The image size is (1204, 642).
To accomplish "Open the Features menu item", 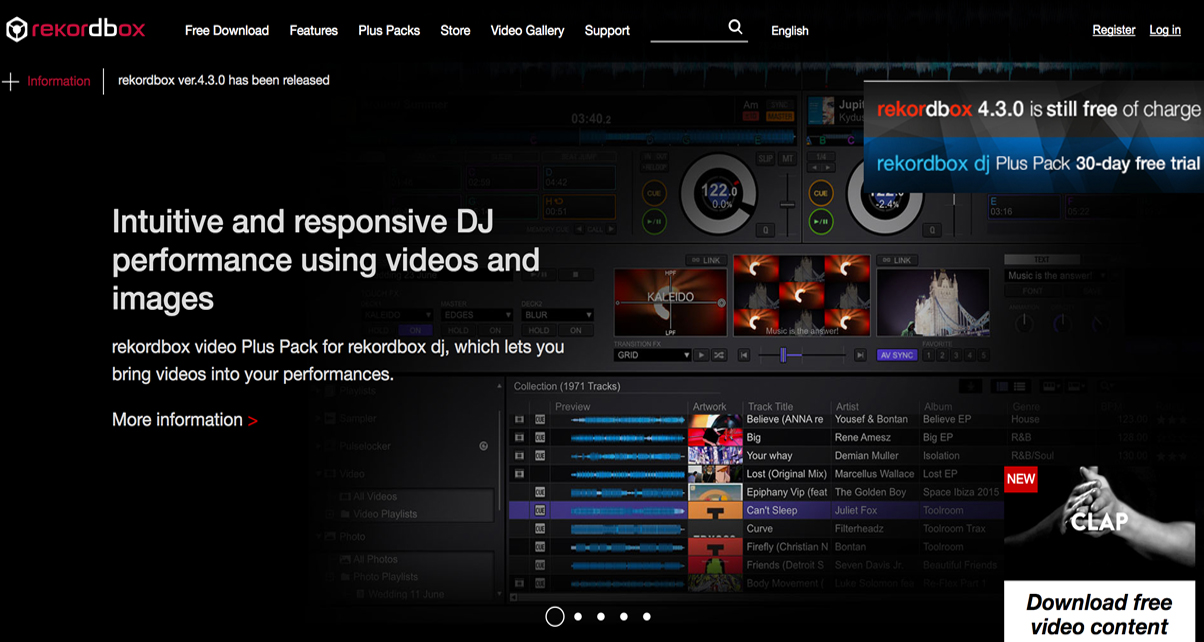I will coord(313,31).
